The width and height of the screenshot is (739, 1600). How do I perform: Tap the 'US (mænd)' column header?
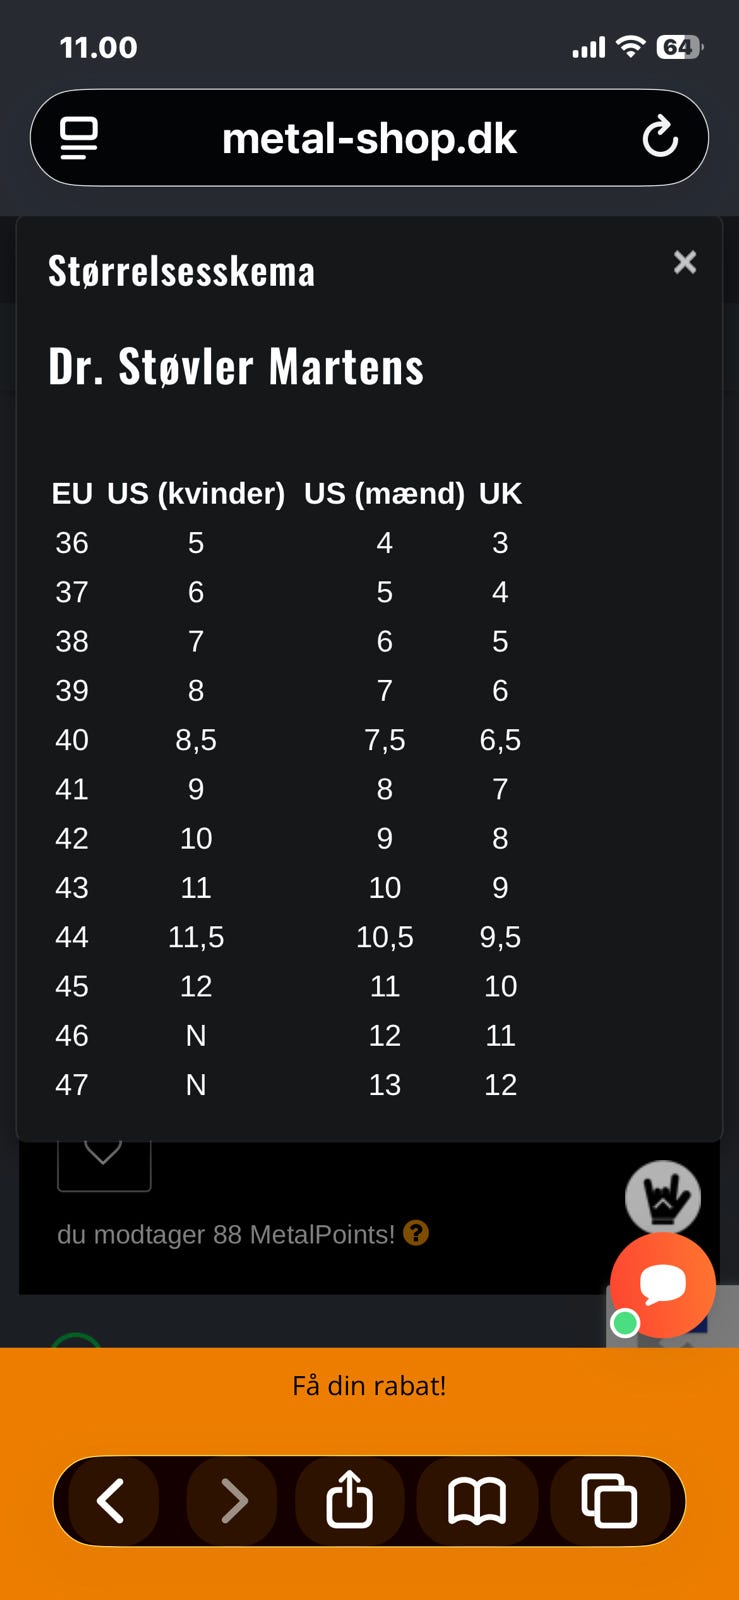click(384, 493)
